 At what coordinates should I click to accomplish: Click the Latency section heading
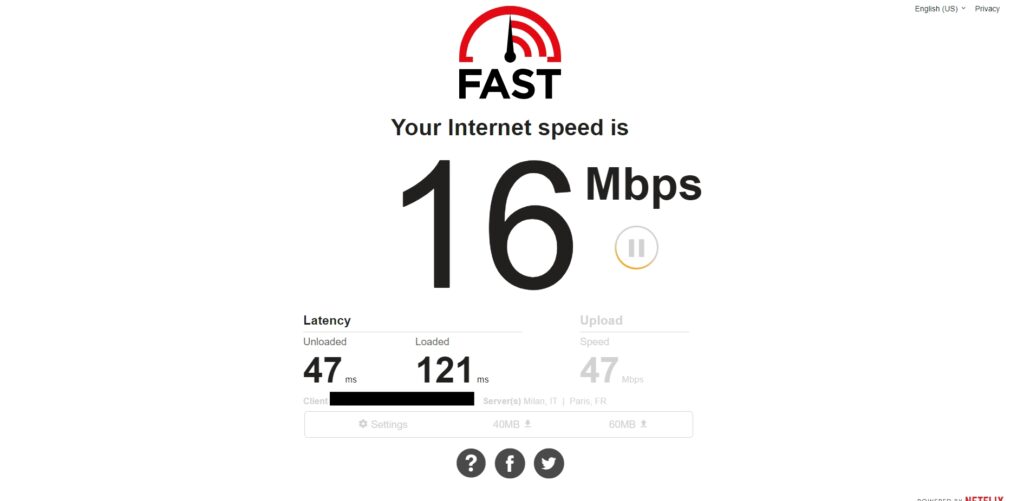[x=327, y=320]
